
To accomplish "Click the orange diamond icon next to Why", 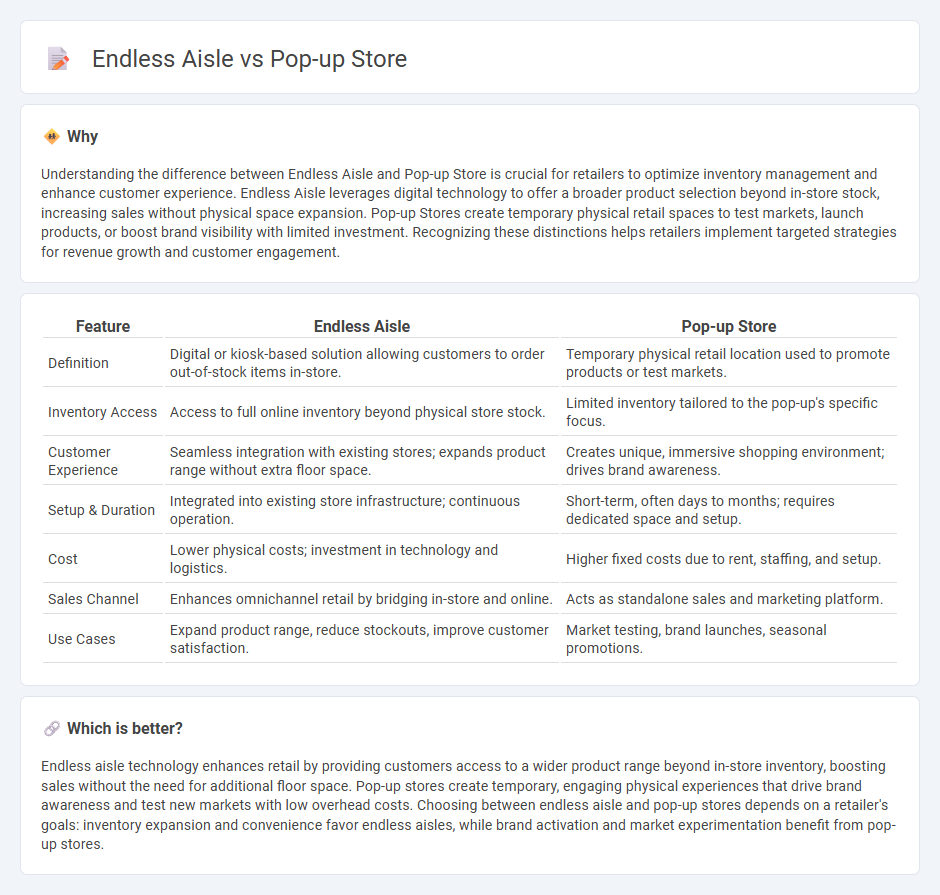I will coord(52,137).
